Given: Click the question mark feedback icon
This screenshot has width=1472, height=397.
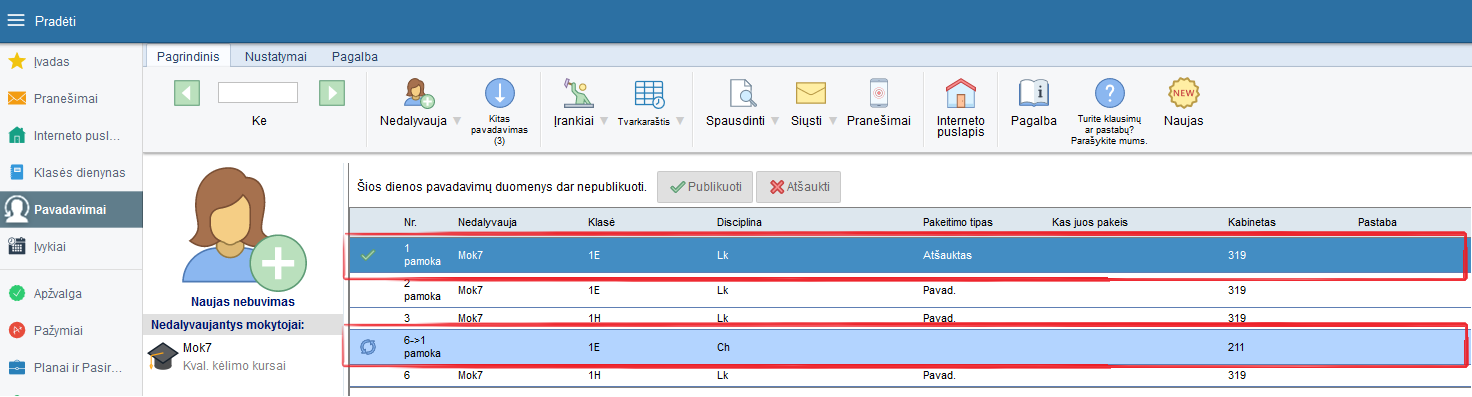Looking at the screenshot, I should (1110, 93).
